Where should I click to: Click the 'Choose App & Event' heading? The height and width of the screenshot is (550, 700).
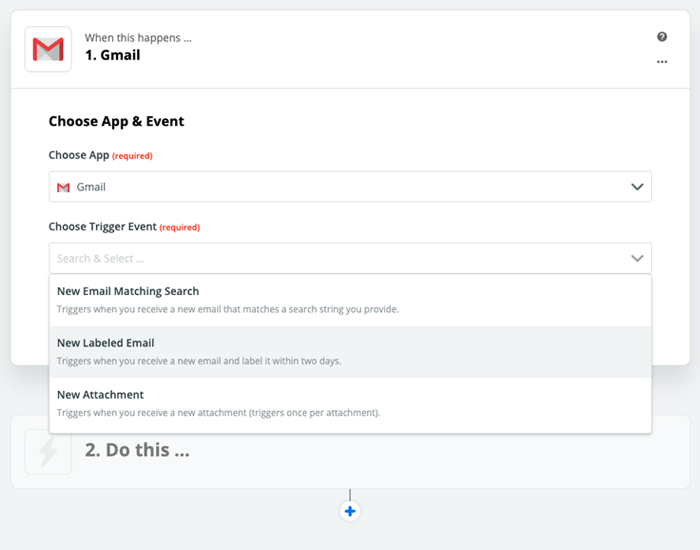116,121
